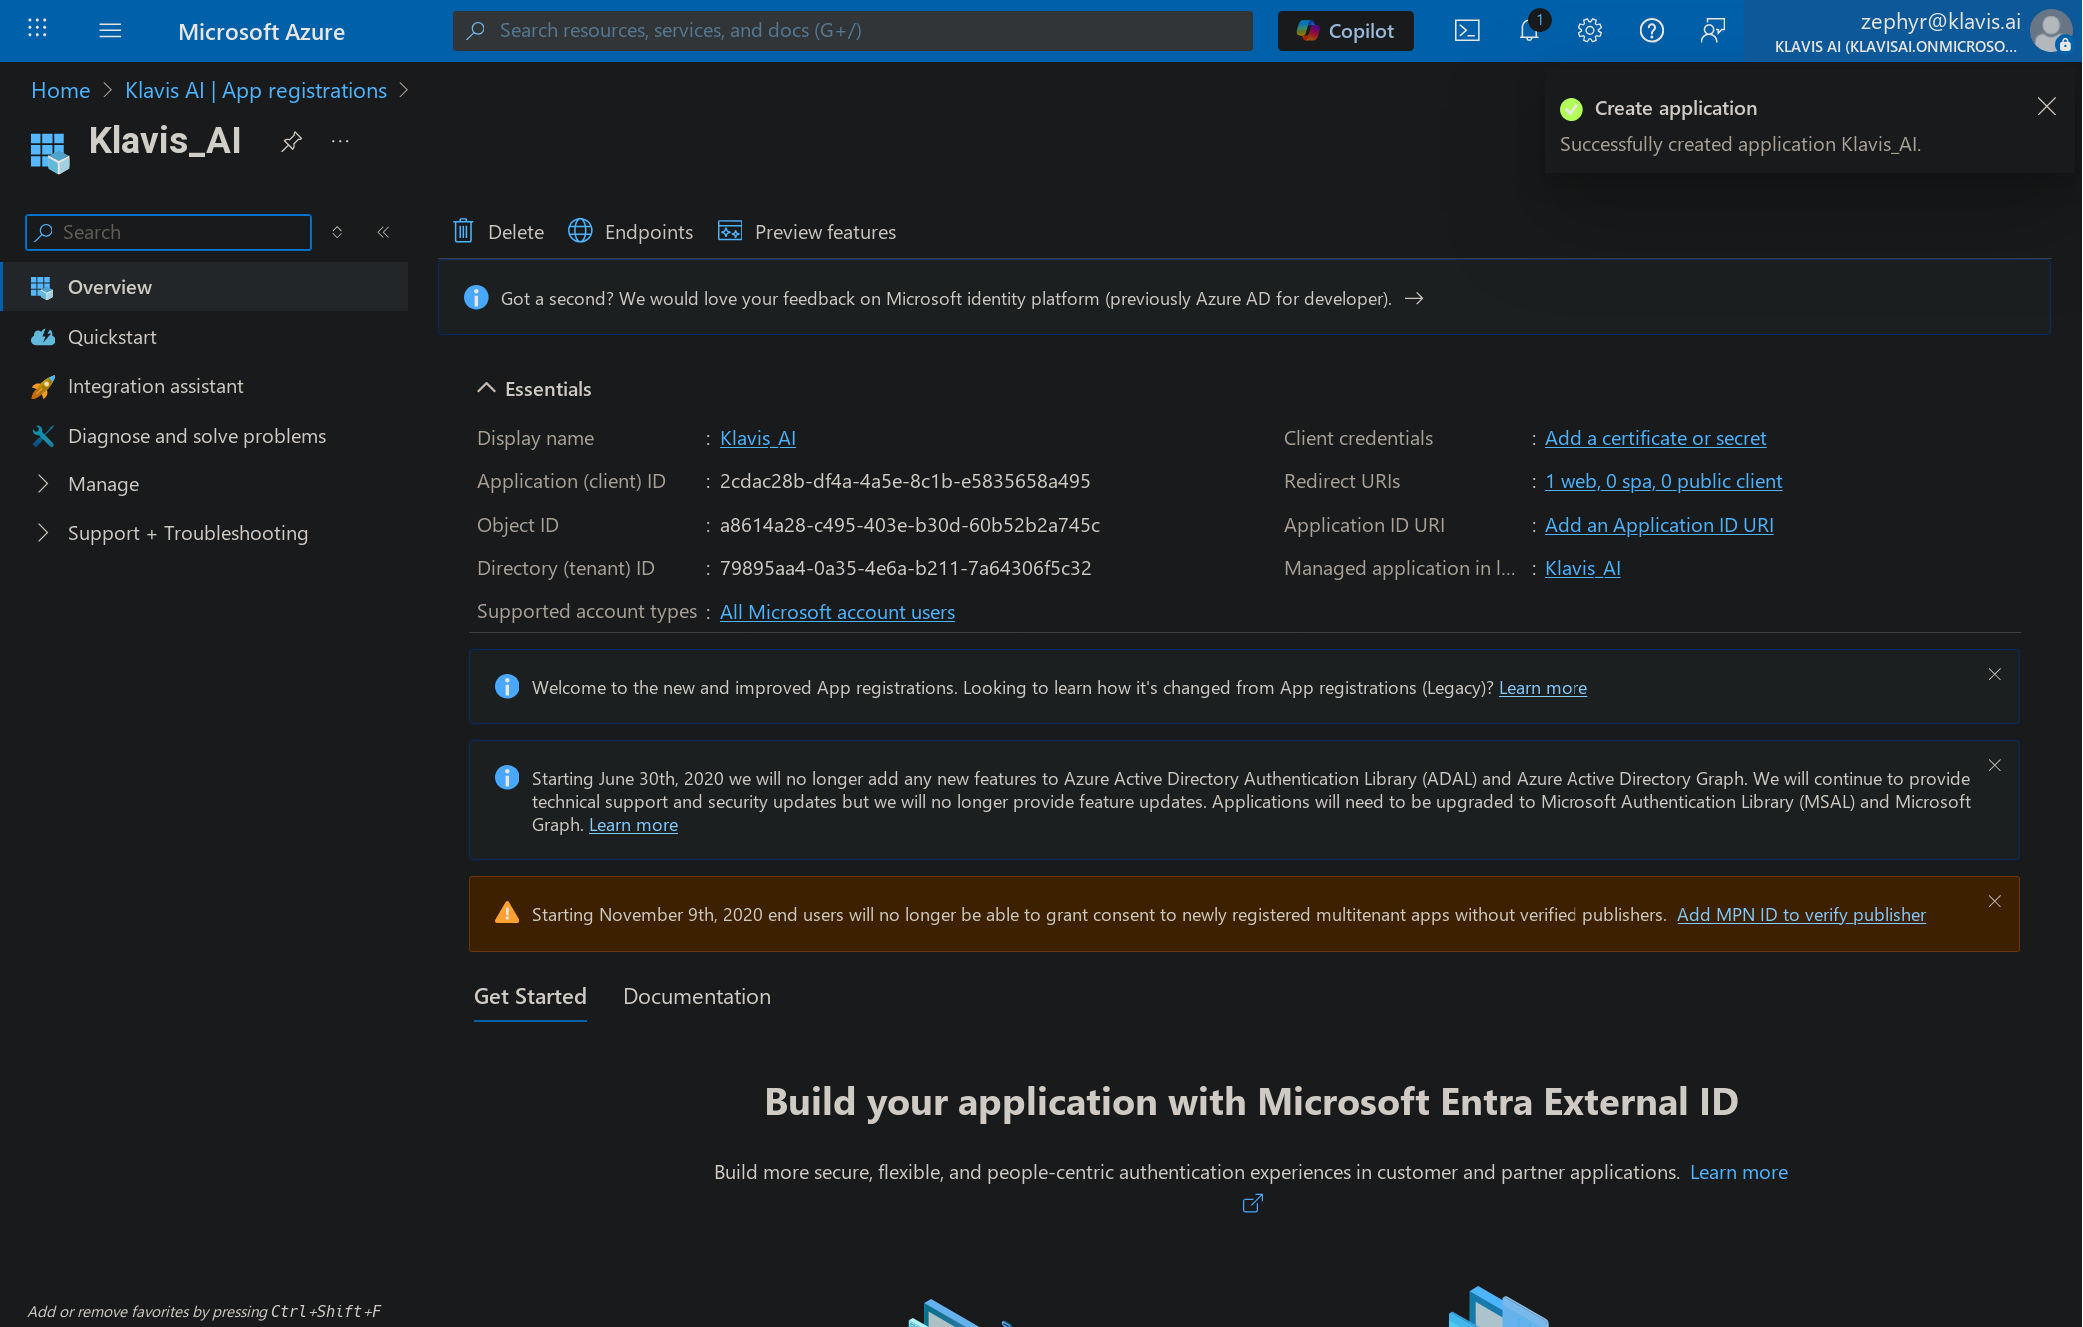
Task: Click the global resource search field
Action: point(852,30)
